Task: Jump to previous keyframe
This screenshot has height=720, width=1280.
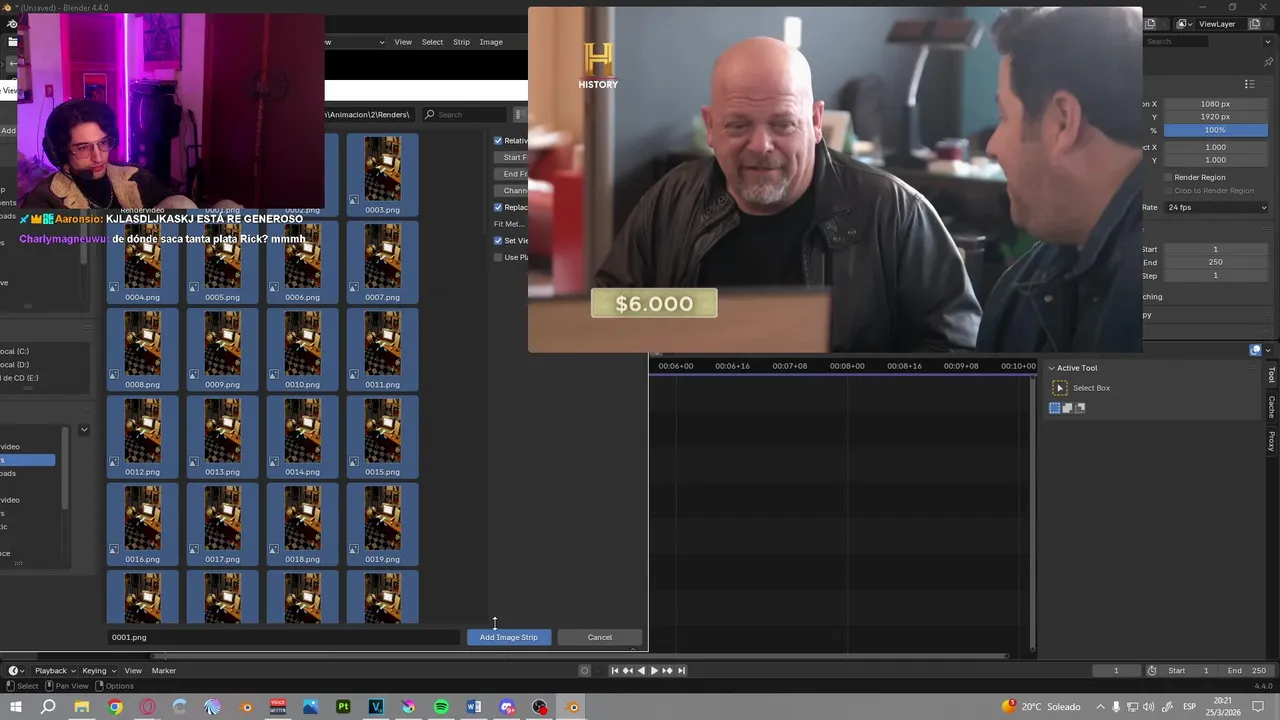Action: click(628, 671)
